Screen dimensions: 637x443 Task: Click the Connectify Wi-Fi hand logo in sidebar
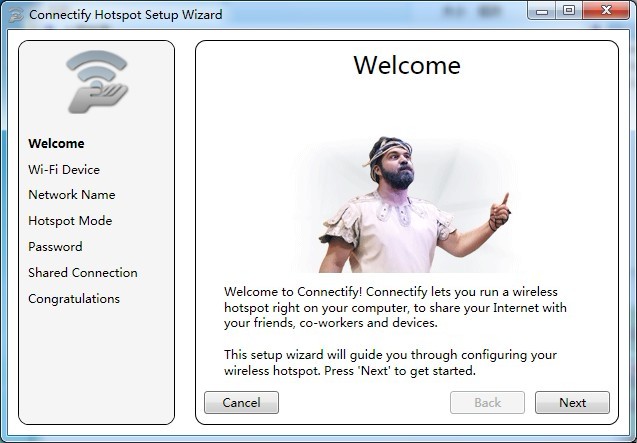coord(97,82)
